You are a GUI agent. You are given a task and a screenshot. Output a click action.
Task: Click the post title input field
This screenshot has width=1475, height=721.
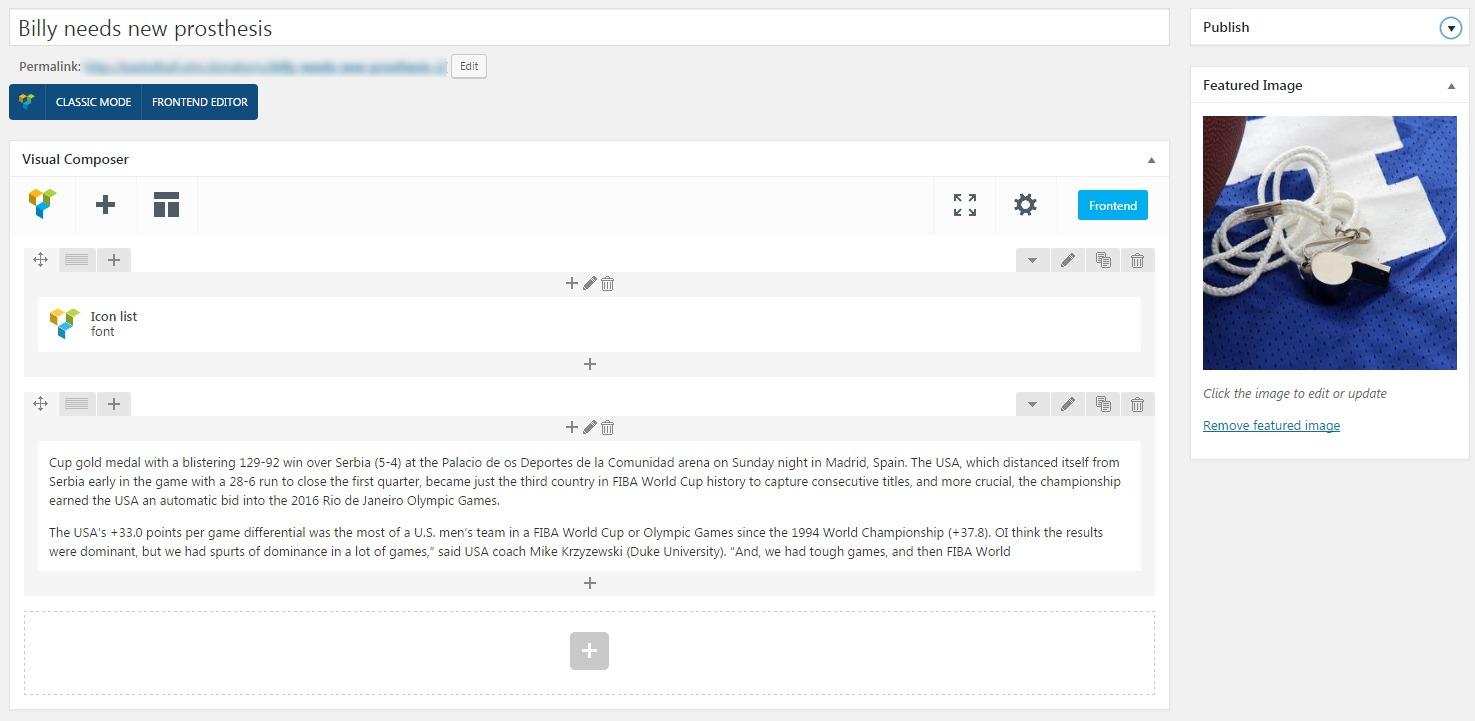[x=589, y=28]
